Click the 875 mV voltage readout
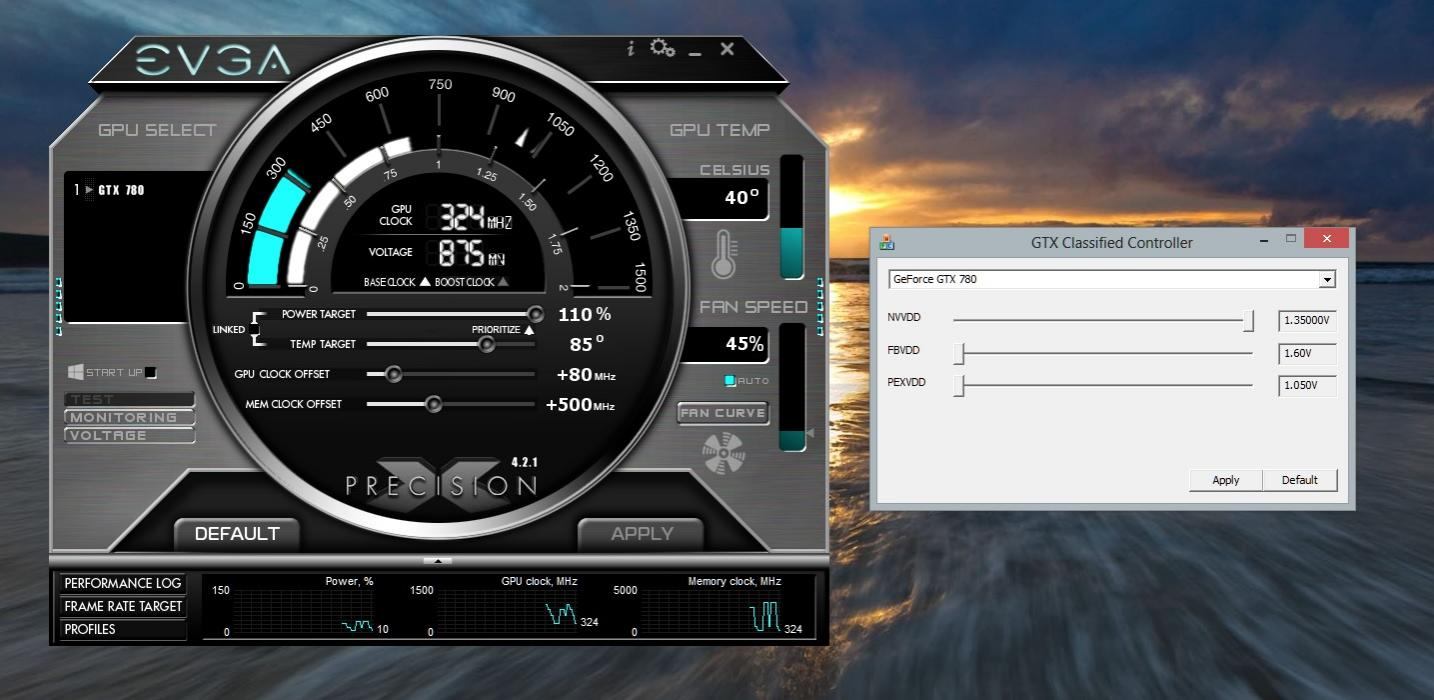1434x700 pixels. (473, 252)
